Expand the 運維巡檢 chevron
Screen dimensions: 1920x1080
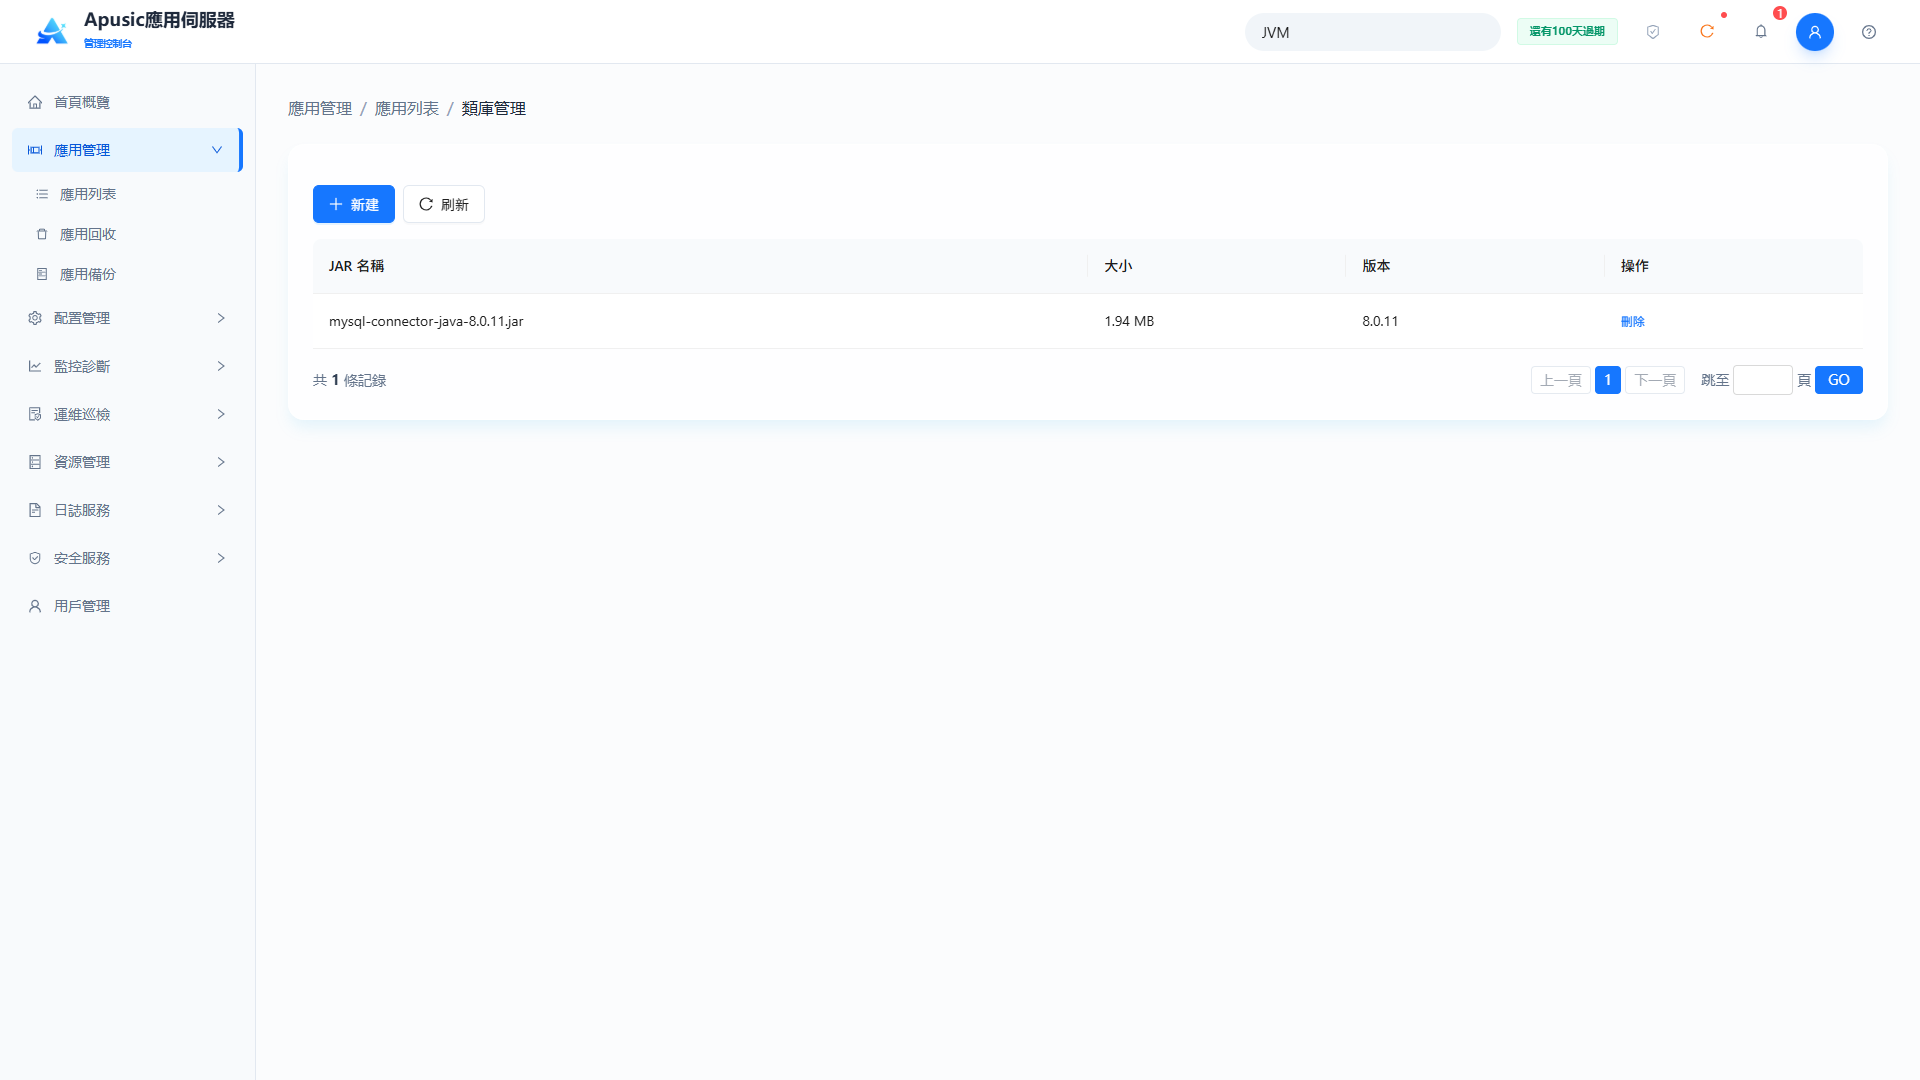click(x=221, y=414)
